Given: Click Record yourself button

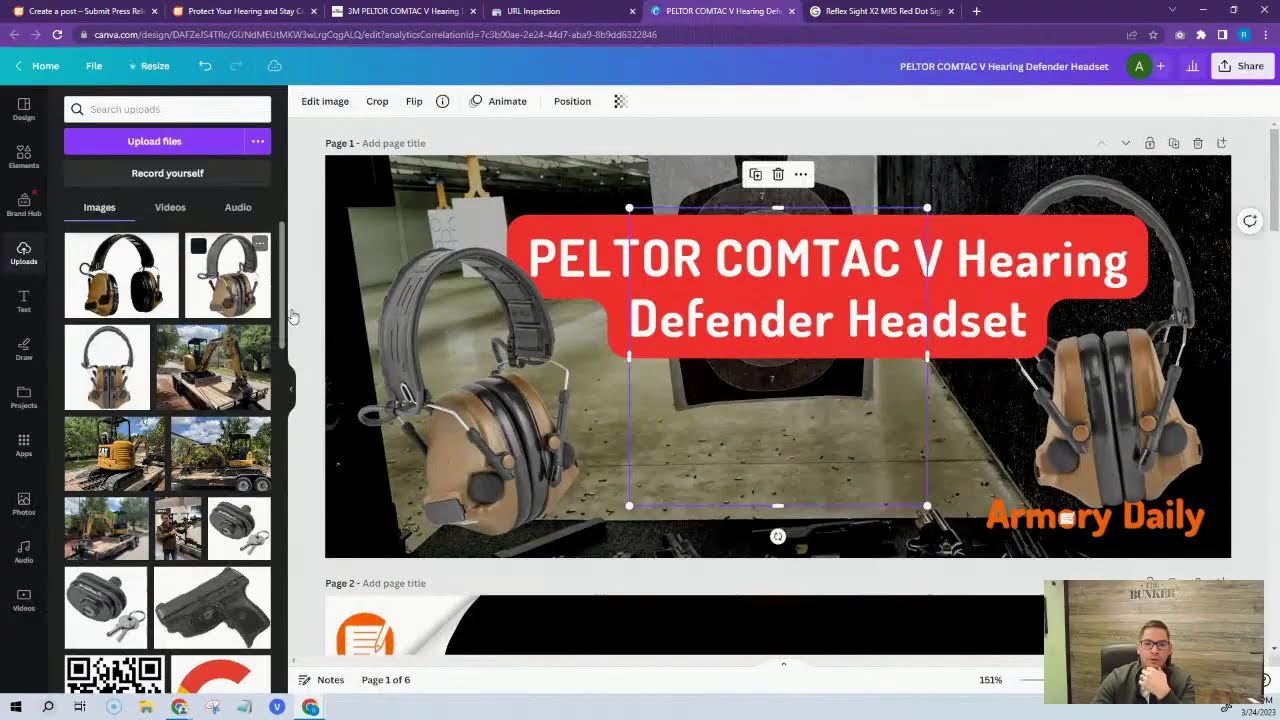Looking at the screenshot, I should point(167,173).
